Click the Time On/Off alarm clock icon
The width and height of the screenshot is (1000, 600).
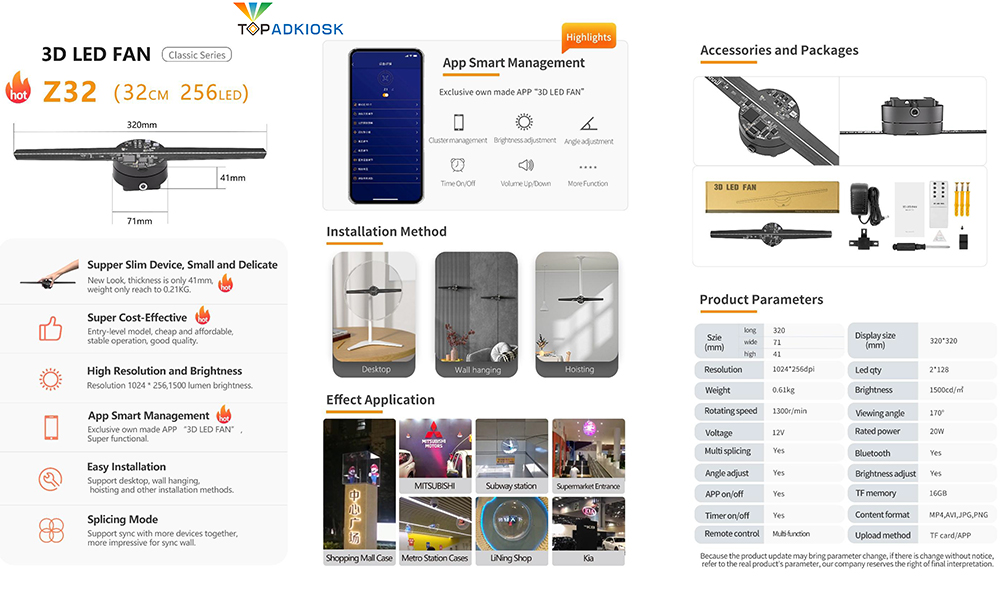point(457,165)
